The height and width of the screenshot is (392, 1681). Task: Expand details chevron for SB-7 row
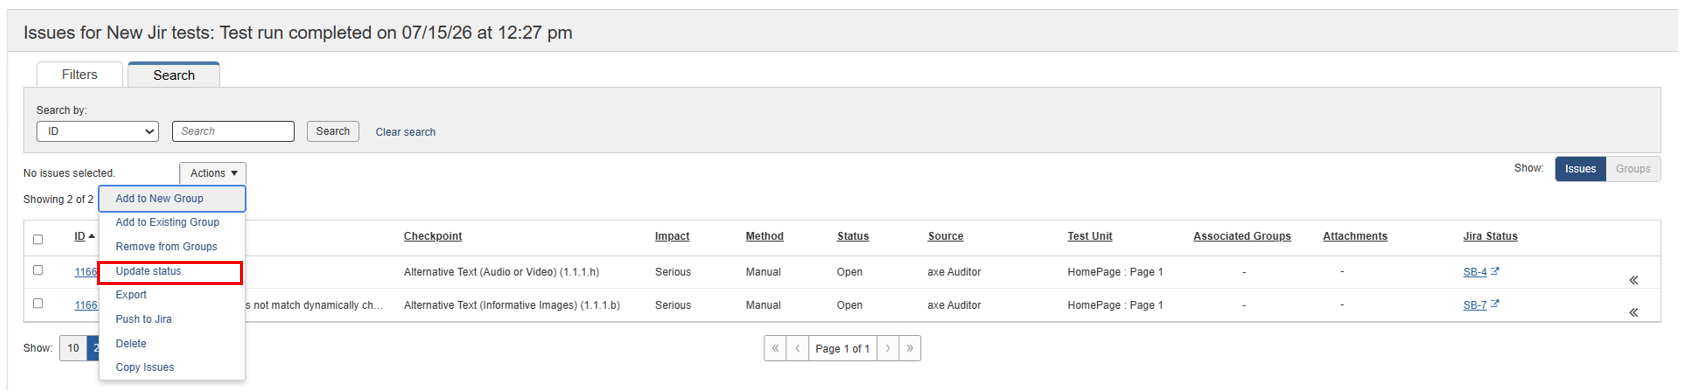tap(1633, 312)
